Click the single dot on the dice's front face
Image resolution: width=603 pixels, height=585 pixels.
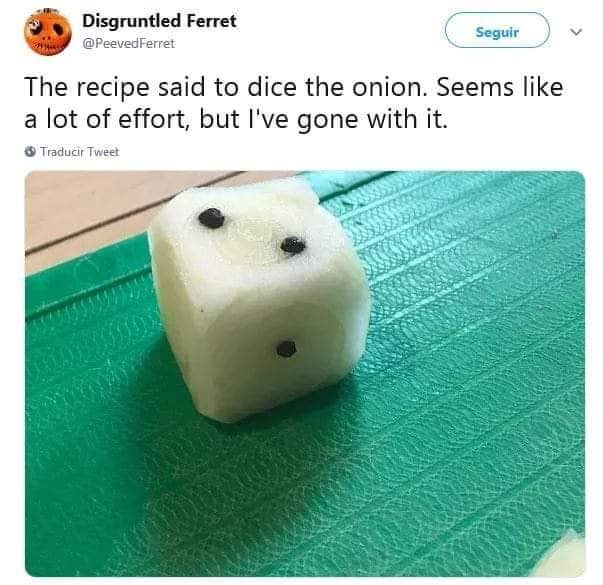tap(286, 349)
